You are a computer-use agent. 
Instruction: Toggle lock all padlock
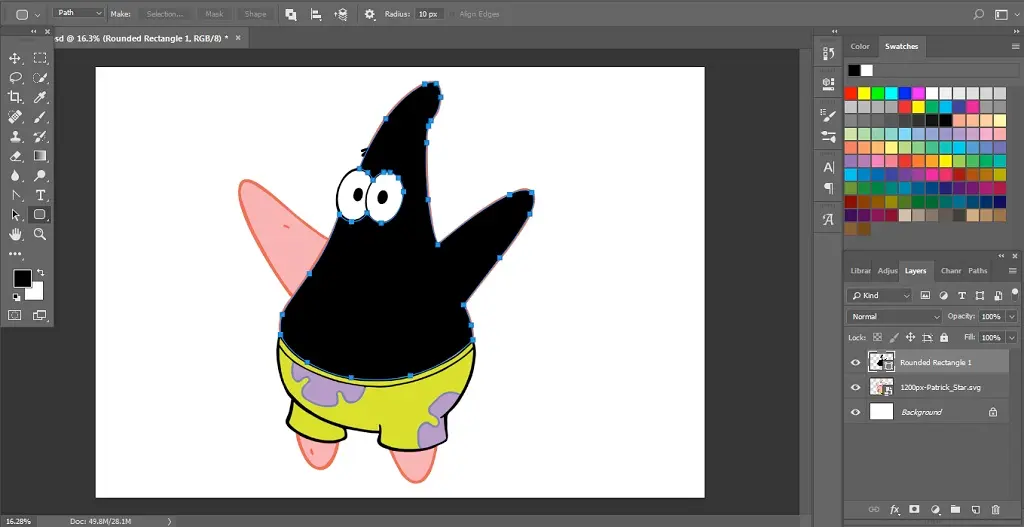944,338
